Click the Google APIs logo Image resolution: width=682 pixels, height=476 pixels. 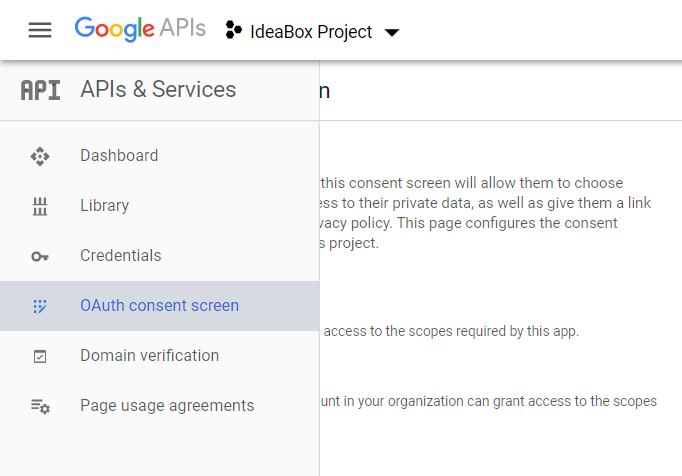tap(140, 29)
